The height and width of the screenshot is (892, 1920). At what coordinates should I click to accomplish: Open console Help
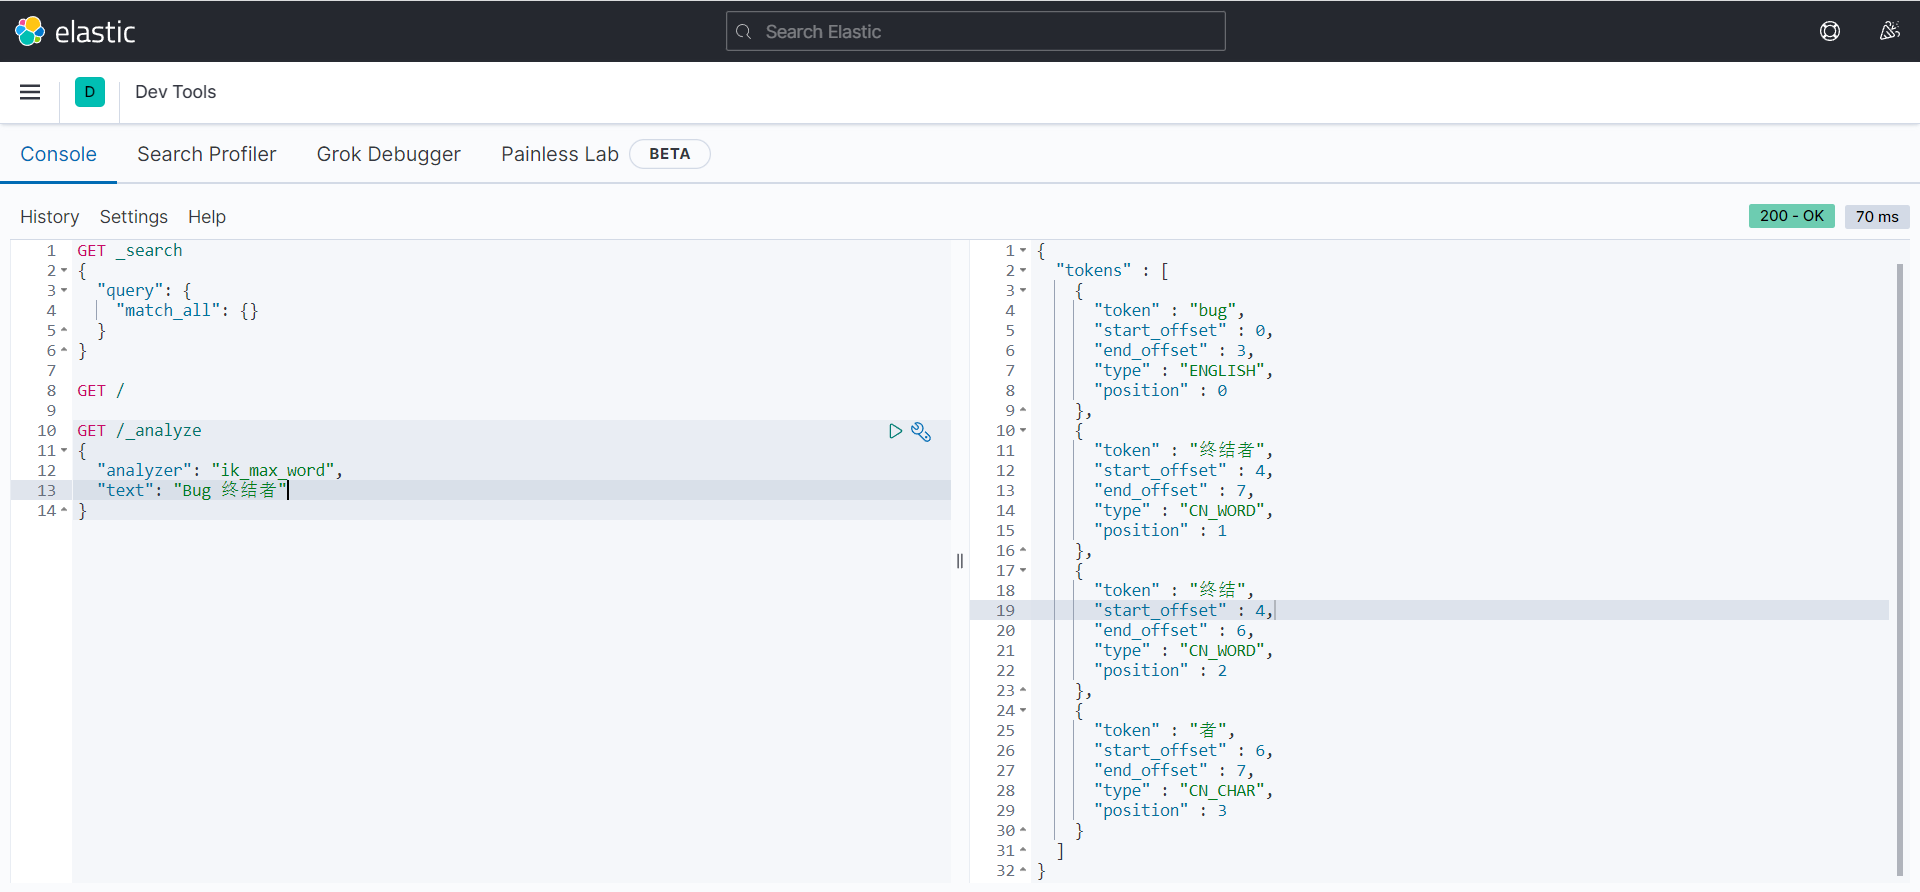coord(207,217)
